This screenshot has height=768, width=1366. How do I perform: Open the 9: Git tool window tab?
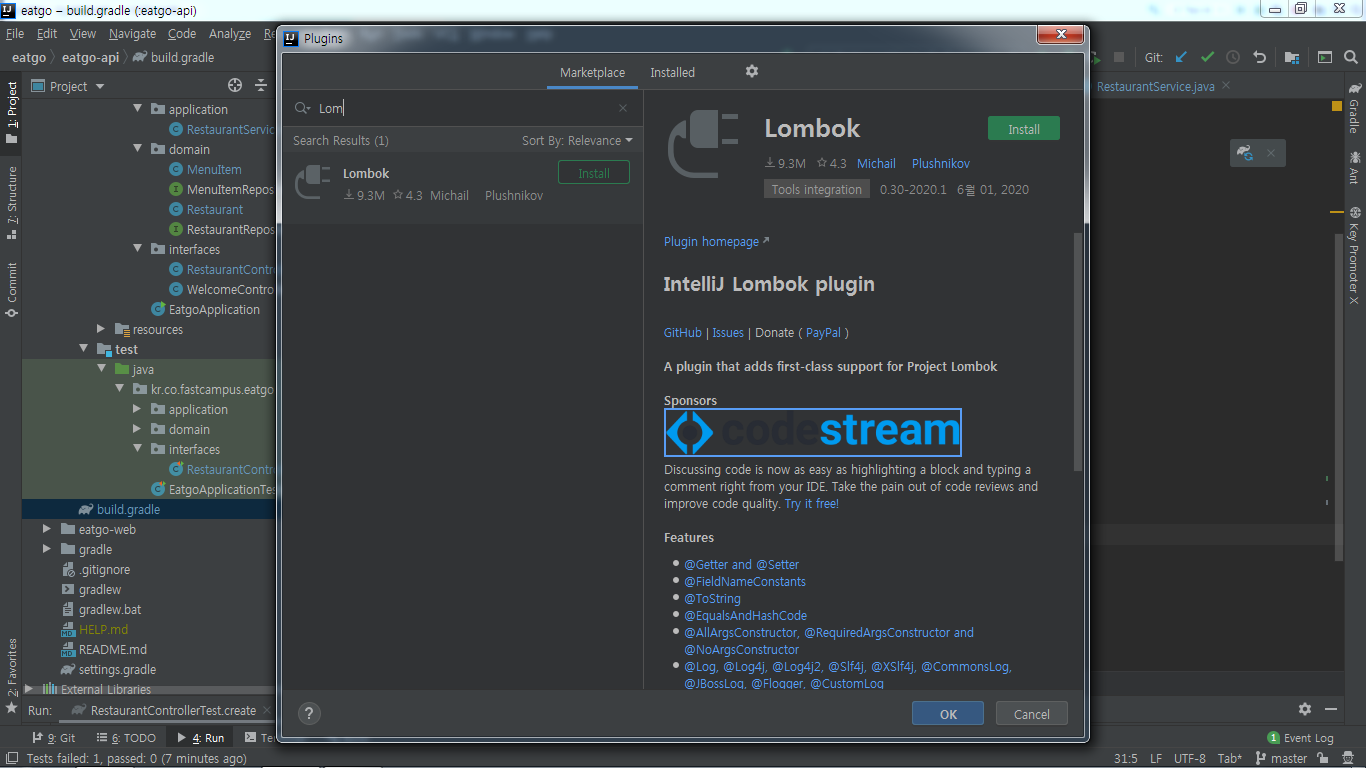point(54,738)
